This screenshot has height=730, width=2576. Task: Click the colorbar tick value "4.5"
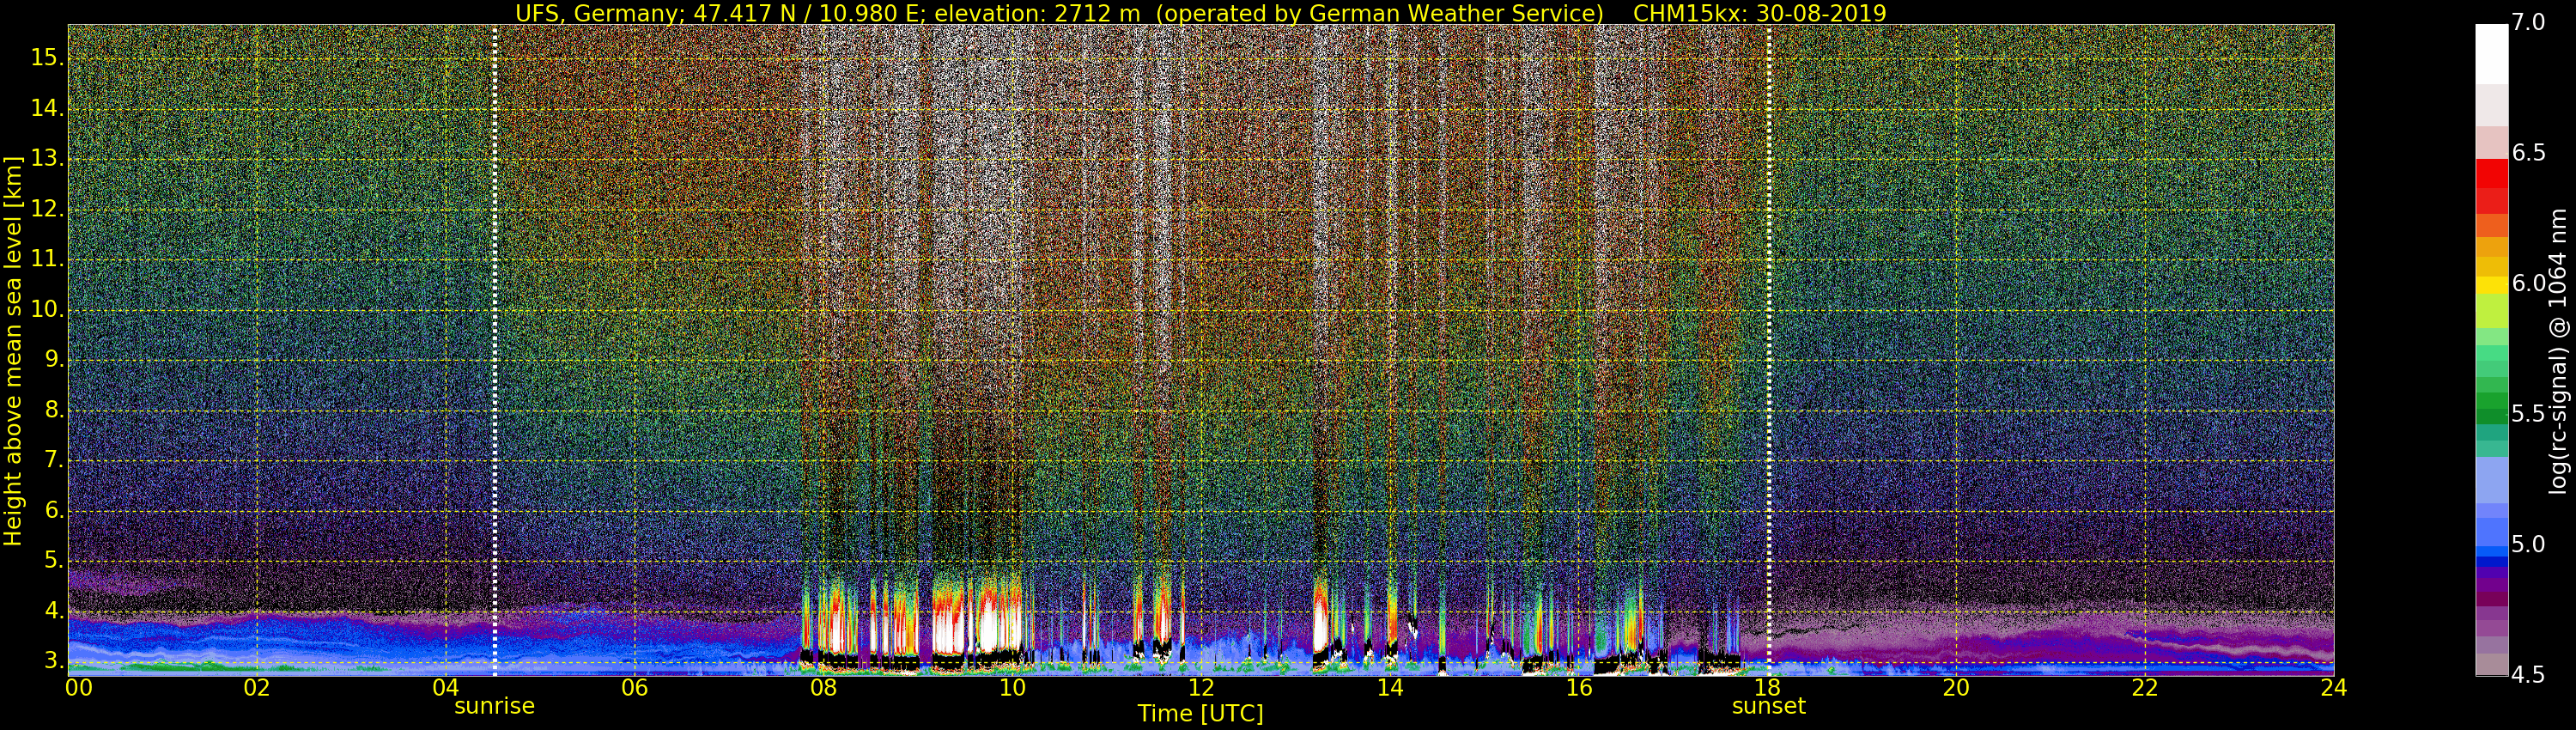pyautogui.click(x=2529, y=675)
